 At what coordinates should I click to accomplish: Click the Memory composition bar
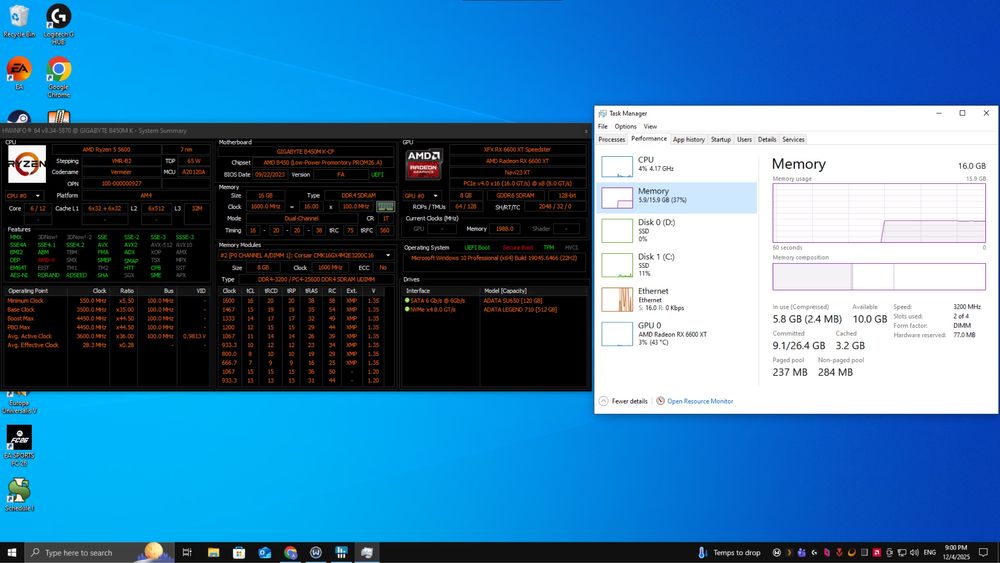coord(879,277)
